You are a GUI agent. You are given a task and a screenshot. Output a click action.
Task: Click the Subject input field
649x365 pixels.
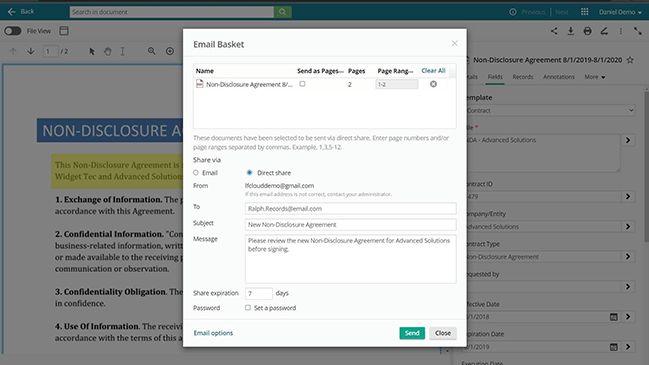[x=351, y=225]
